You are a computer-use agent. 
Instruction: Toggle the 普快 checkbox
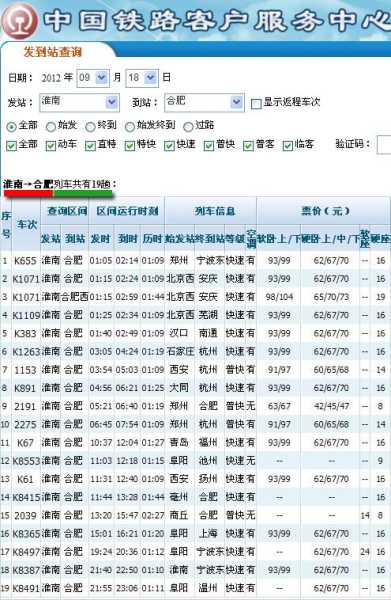[209, 145]
